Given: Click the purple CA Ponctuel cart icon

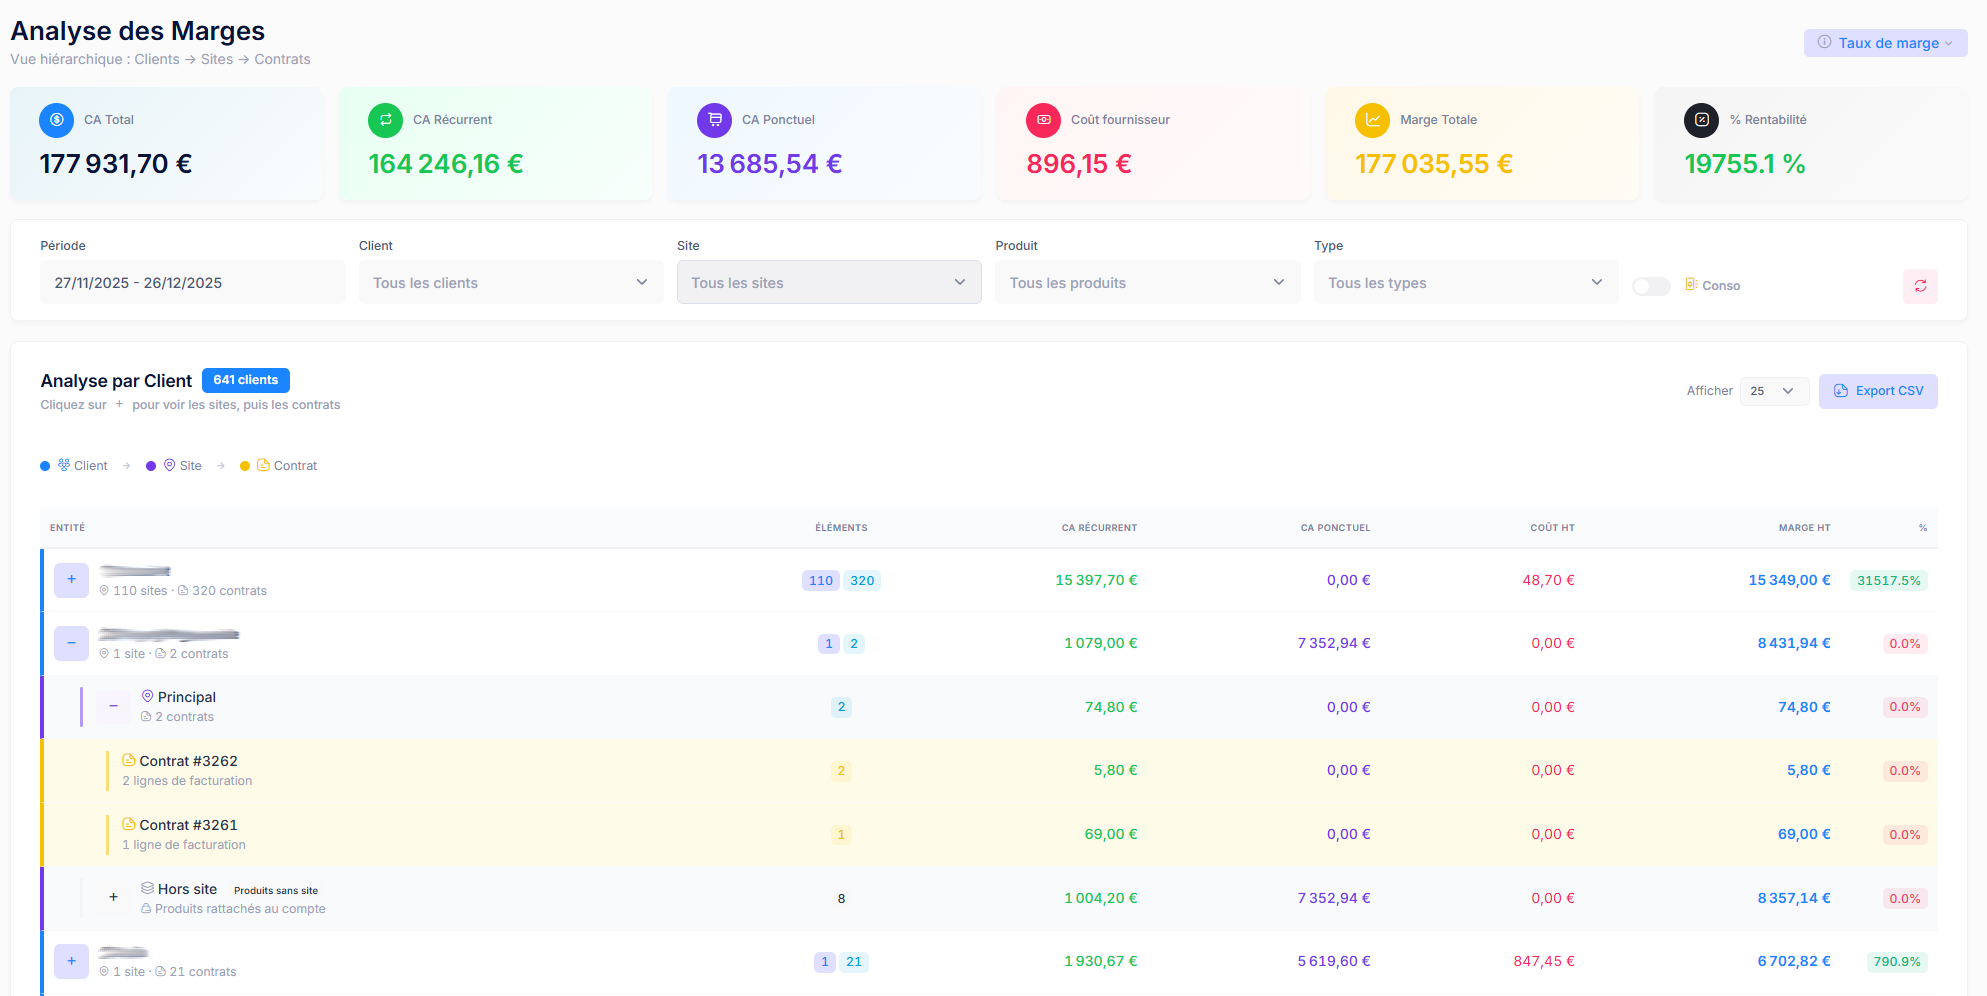Looking at the screenshot, I should [x=714, y=120].
